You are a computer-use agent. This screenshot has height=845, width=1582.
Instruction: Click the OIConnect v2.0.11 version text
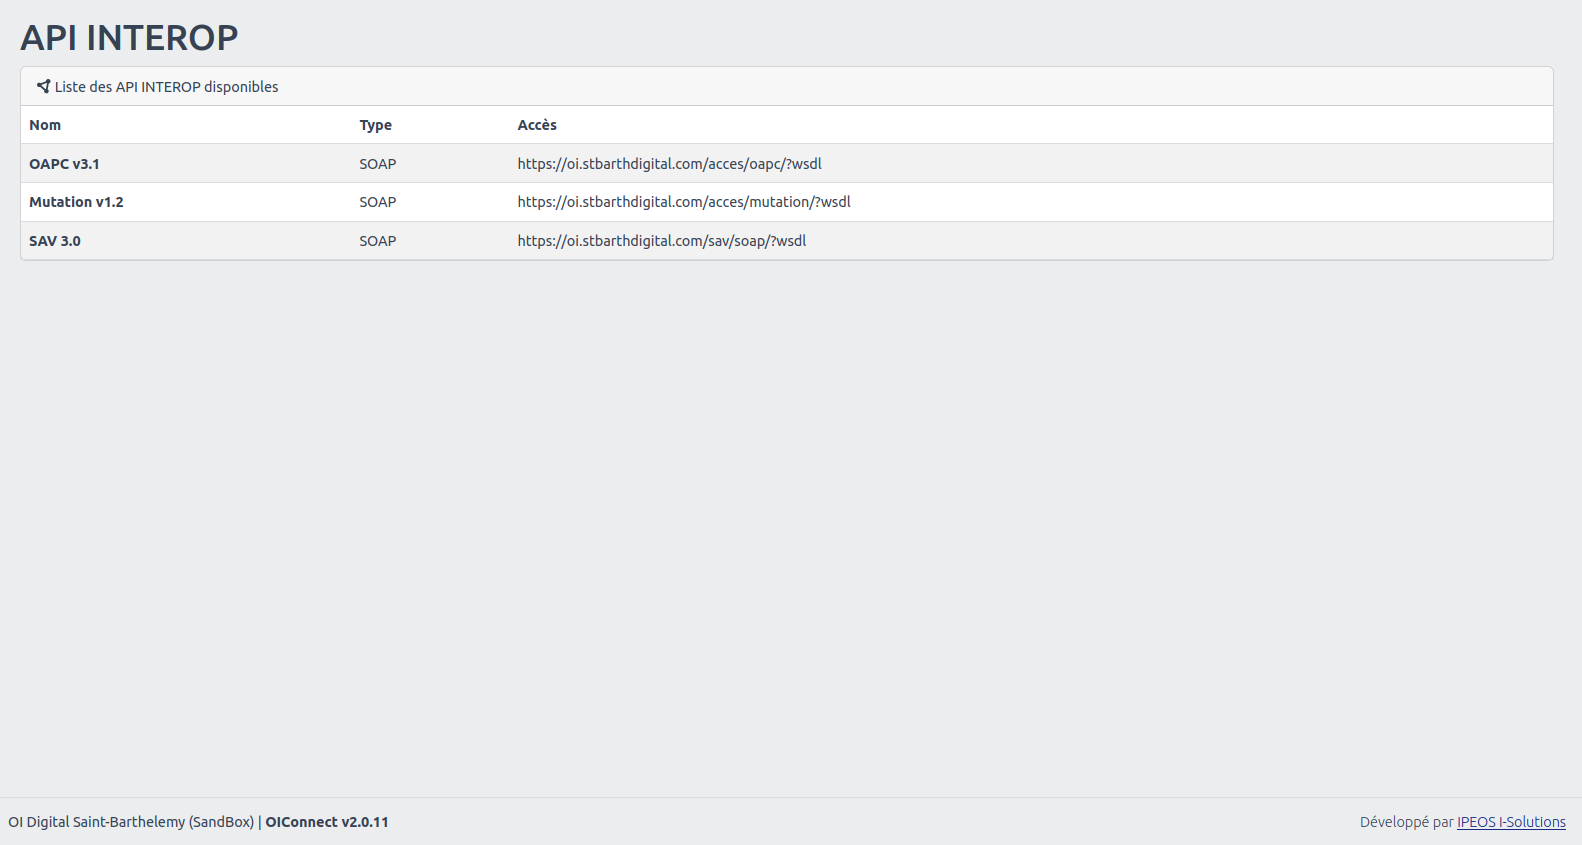tap(327, 822)
